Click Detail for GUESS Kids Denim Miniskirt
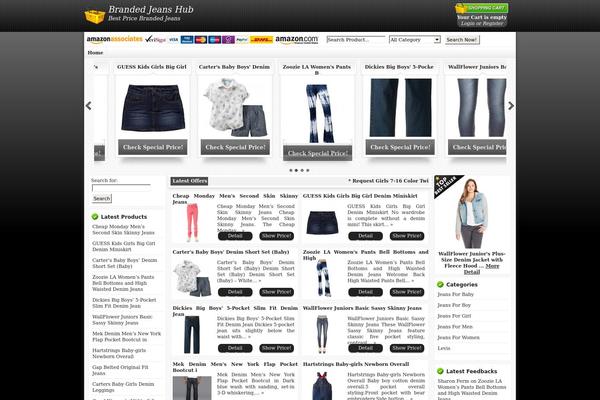 [365, 236]
